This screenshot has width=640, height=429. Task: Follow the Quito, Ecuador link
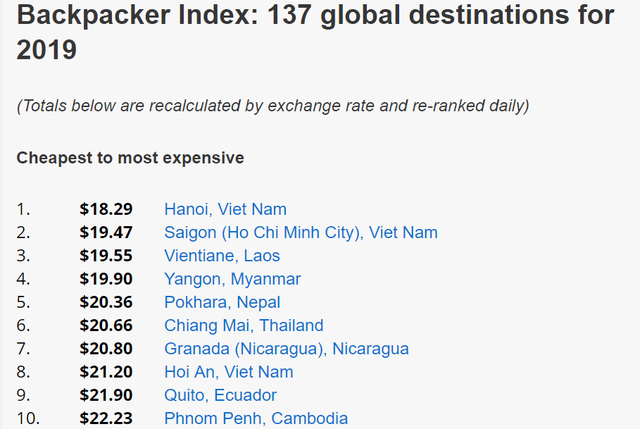pos(220,396)
